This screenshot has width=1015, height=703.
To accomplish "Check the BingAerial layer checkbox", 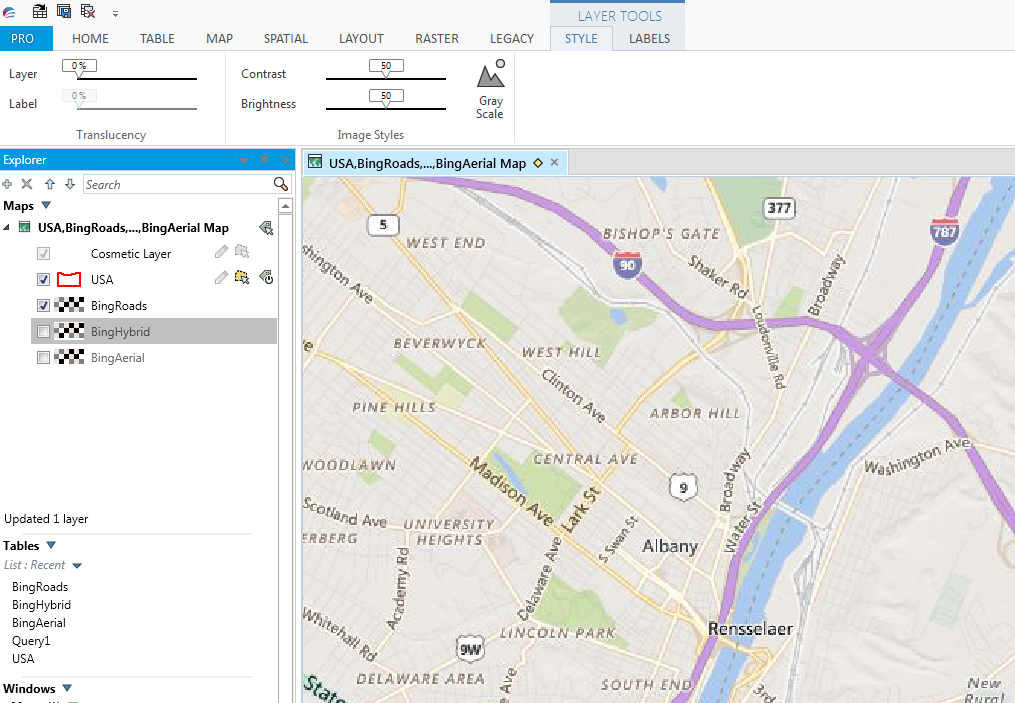I will 43,357.
